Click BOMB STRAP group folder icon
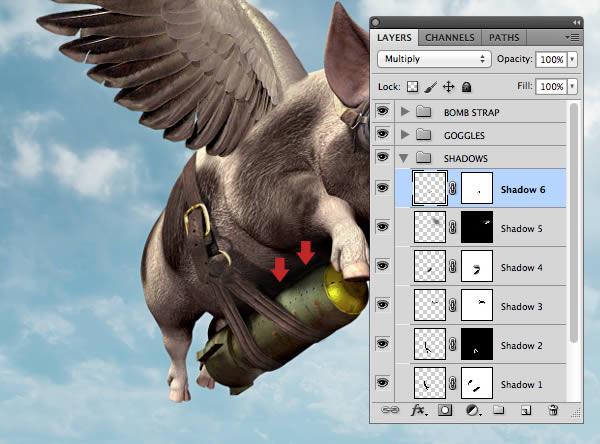 click(x=424, y=111)
